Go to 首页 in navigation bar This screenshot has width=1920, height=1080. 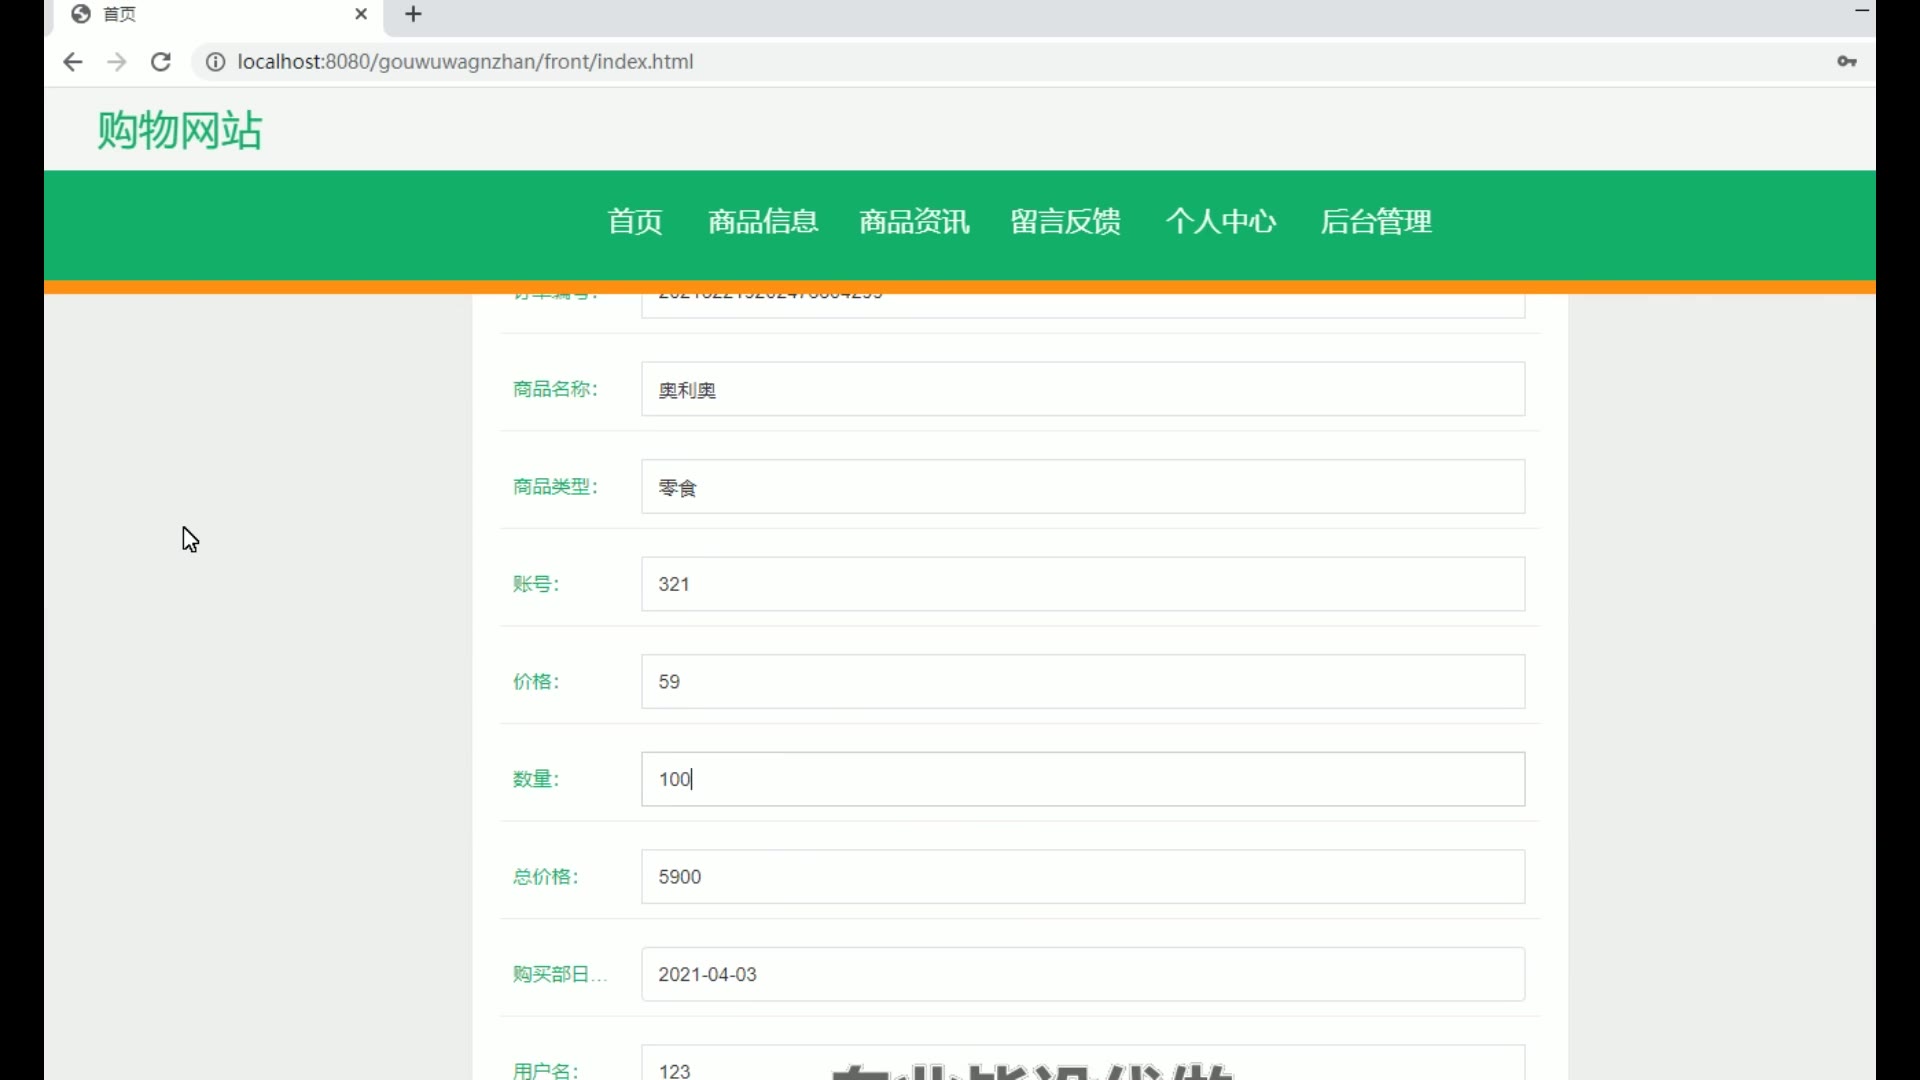coord(635,222)
